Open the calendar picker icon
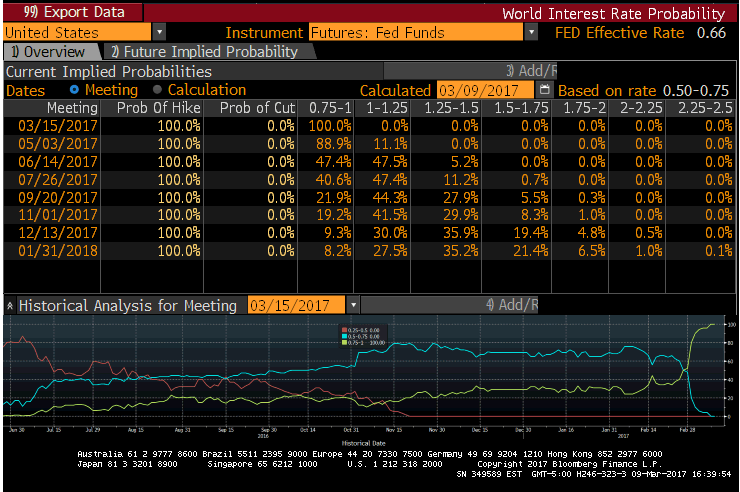The height and width of the screenshot is (492, 740). pyautogui.click(x=544, y=90)
